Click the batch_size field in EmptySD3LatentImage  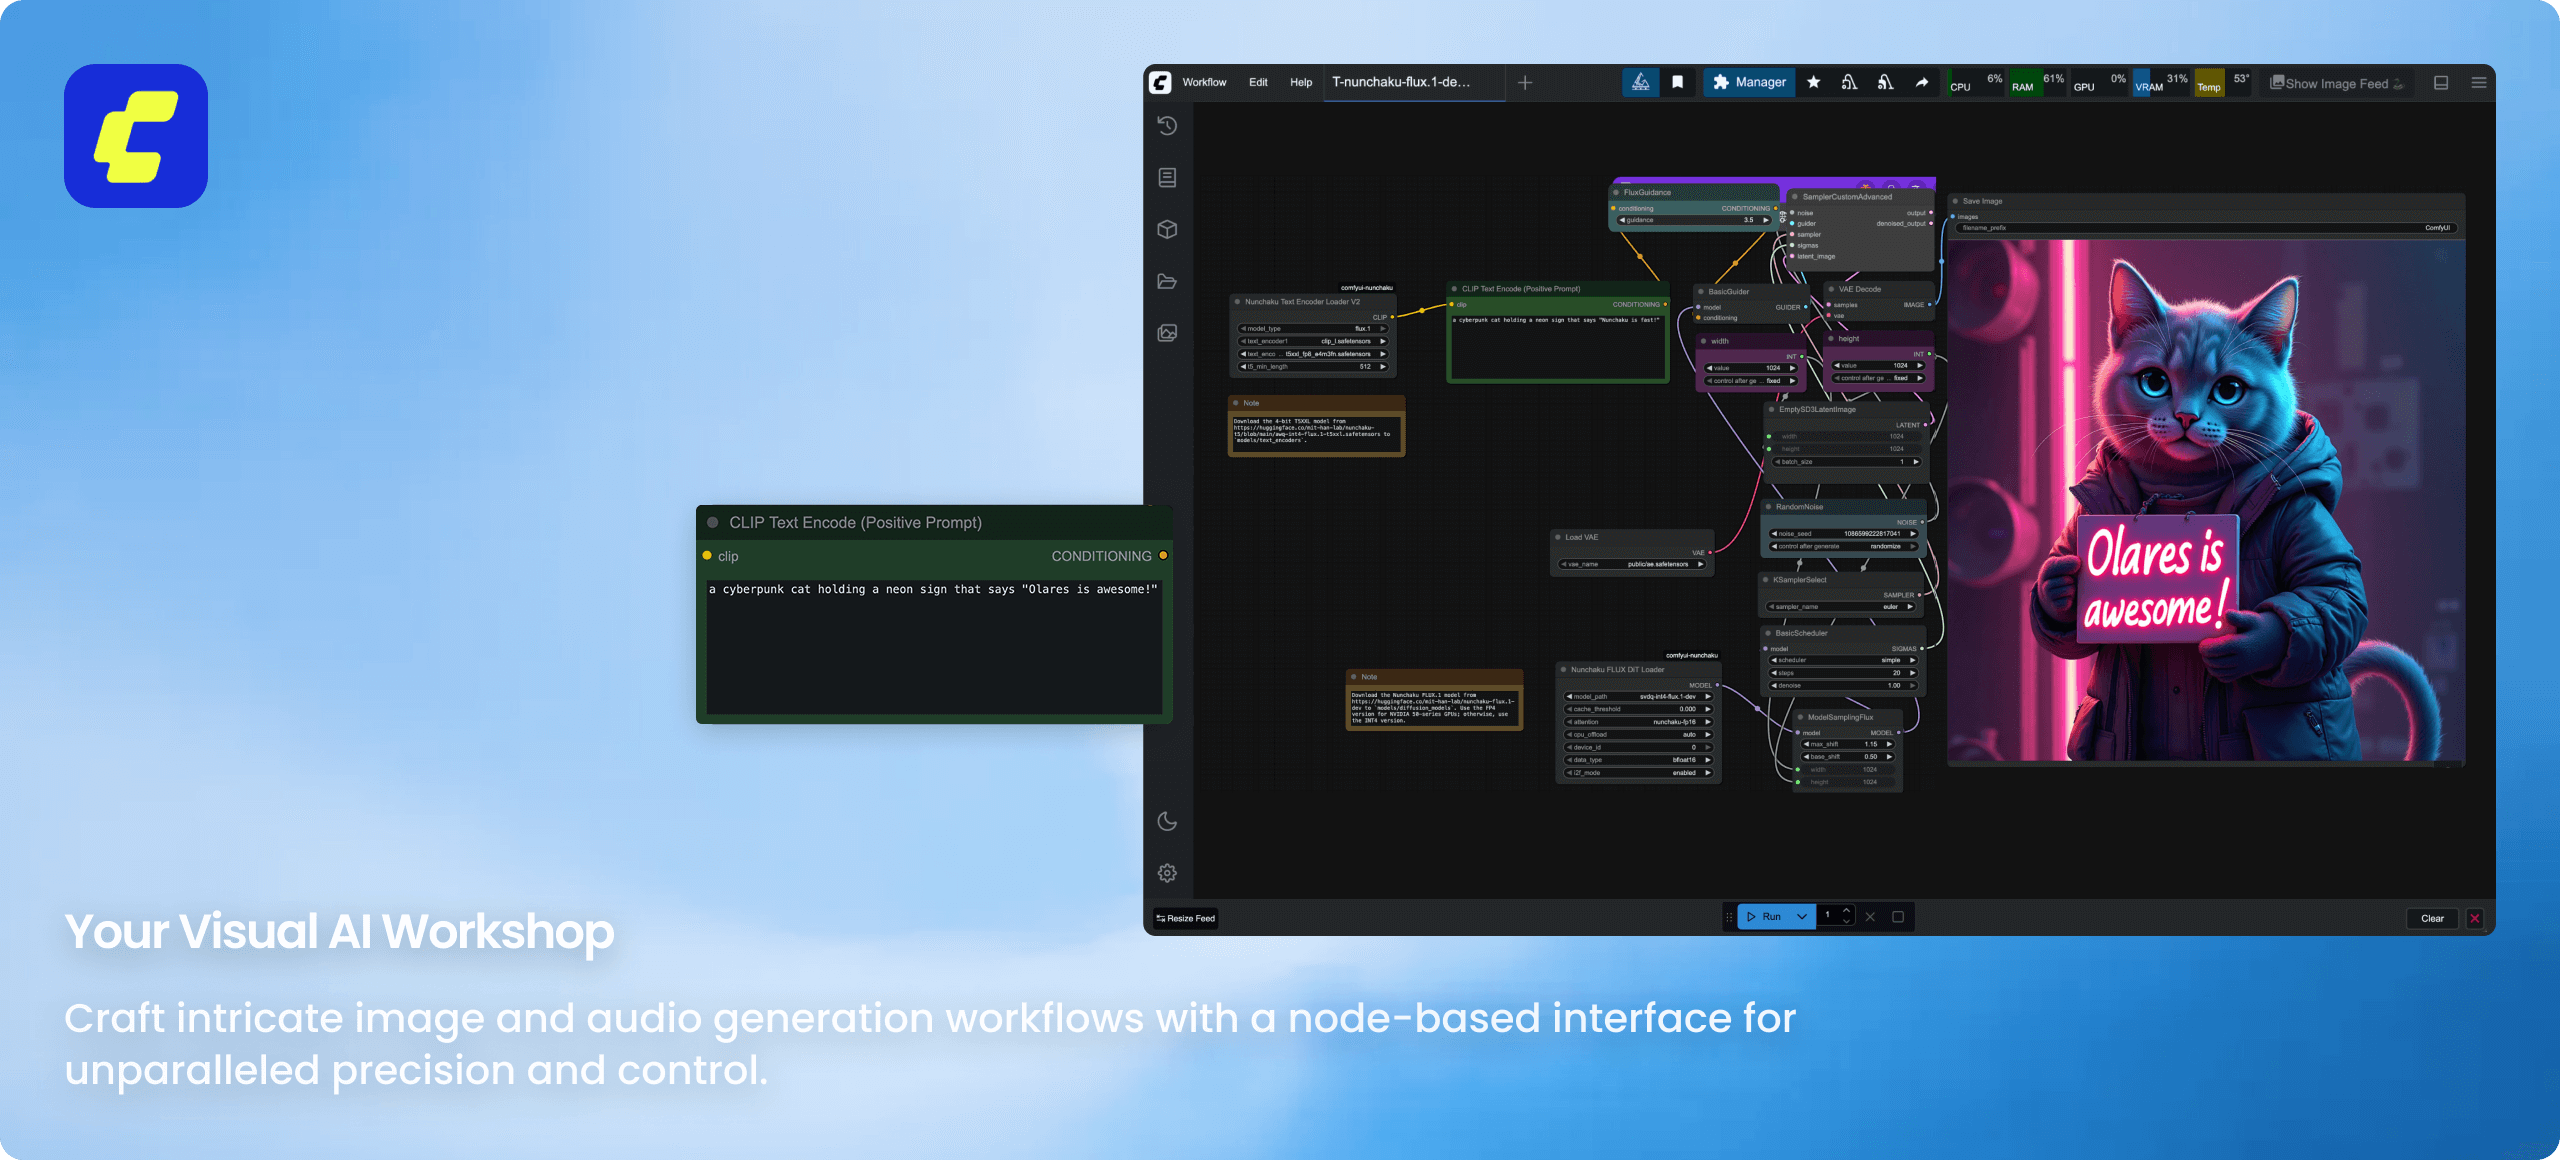1846,462
